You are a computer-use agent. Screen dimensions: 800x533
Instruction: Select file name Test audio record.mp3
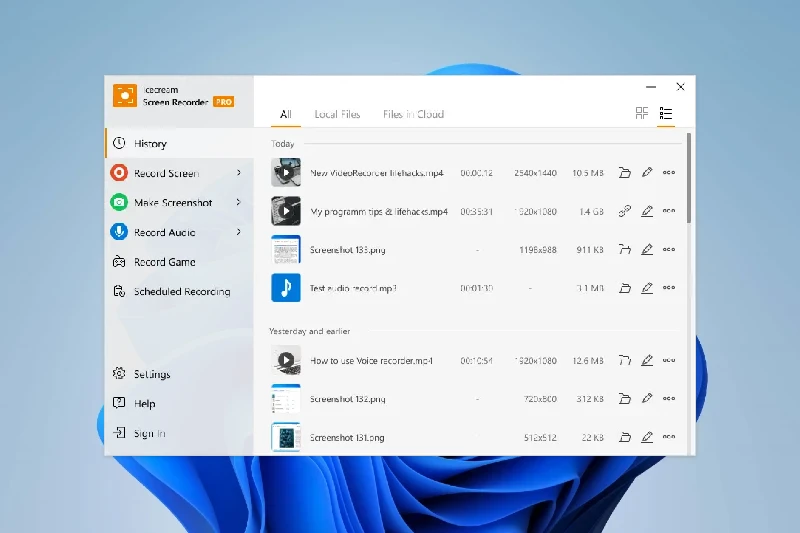353,288
